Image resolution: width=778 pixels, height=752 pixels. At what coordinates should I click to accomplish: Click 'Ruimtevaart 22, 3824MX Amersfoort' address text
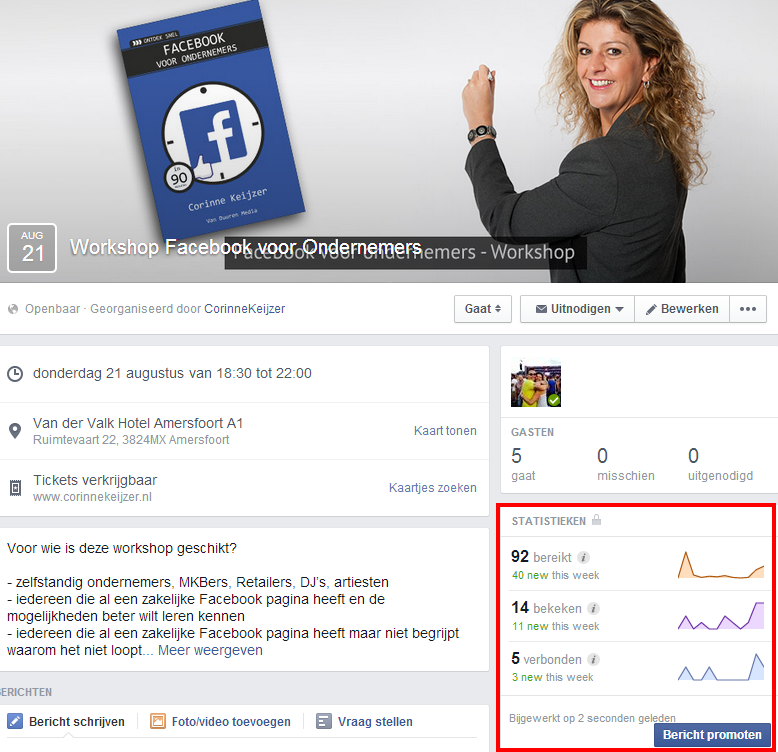[x=131, y=439]
